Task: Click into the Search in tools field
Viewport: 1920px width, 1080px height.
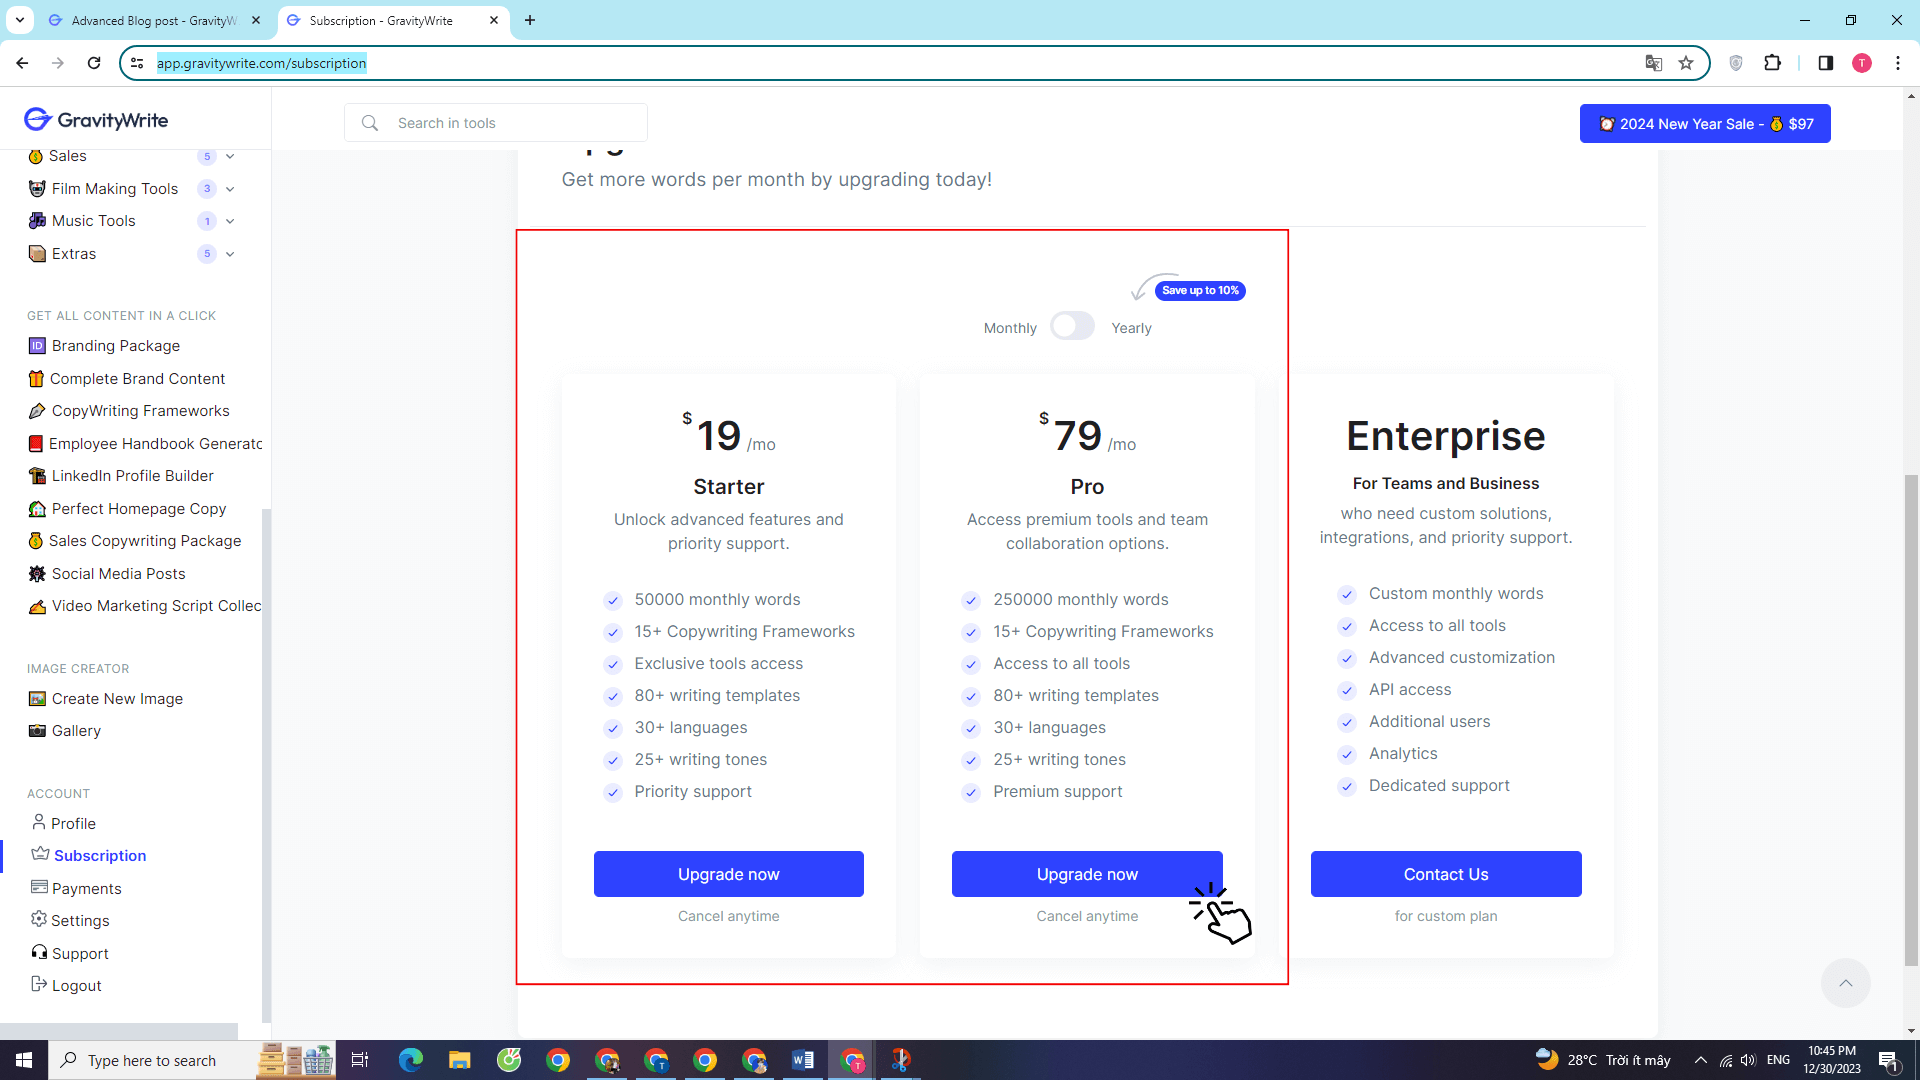Action: coord(496,123)
